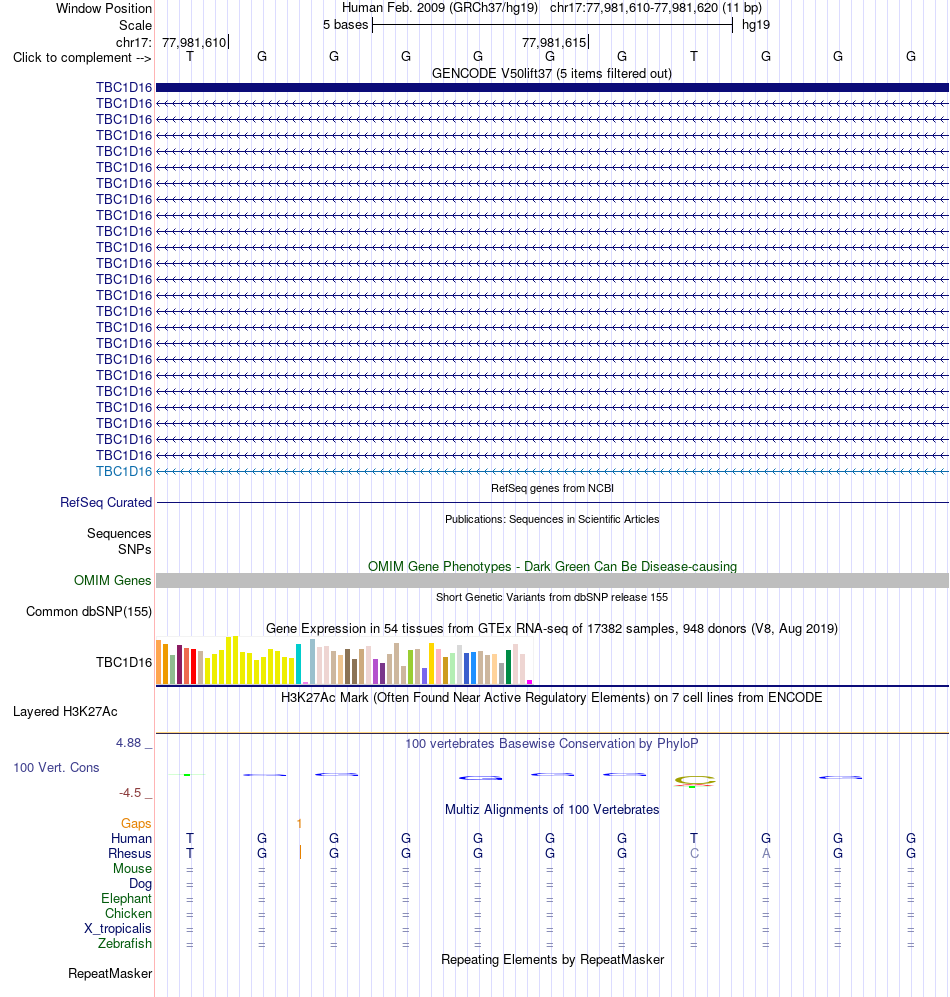This screenshot has height=997, width=950.
Task: Click the Elephant alignment row label
Action: (127, 898)
